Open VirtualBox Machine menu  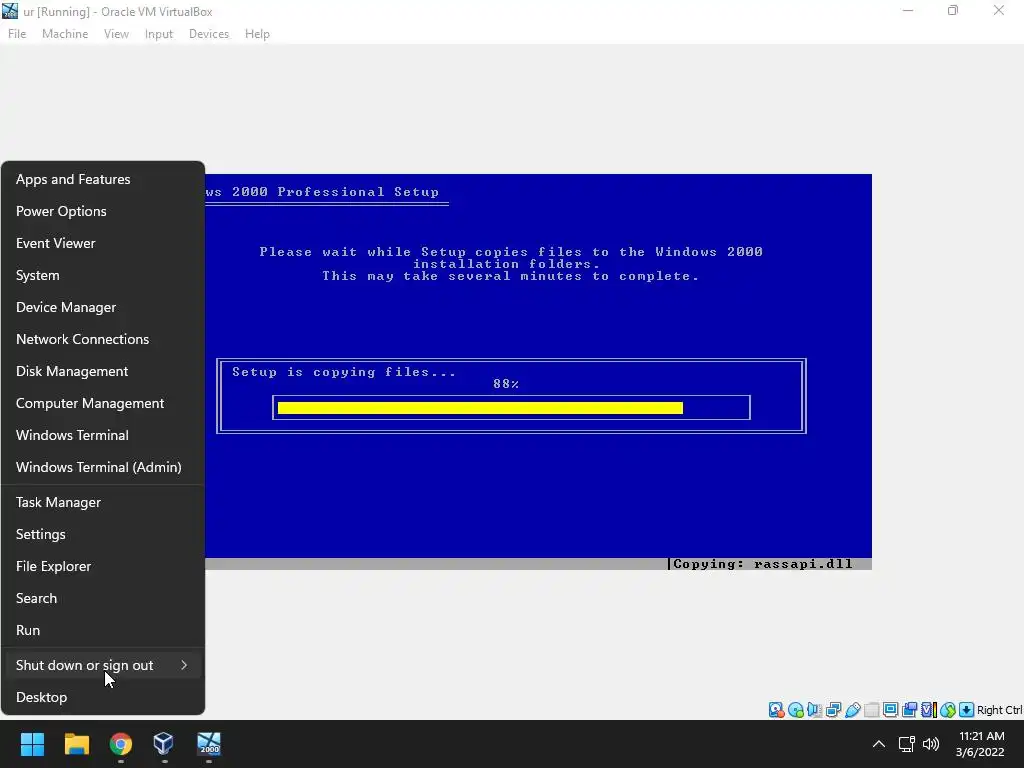pyautogui.click(x=65, y=34)
